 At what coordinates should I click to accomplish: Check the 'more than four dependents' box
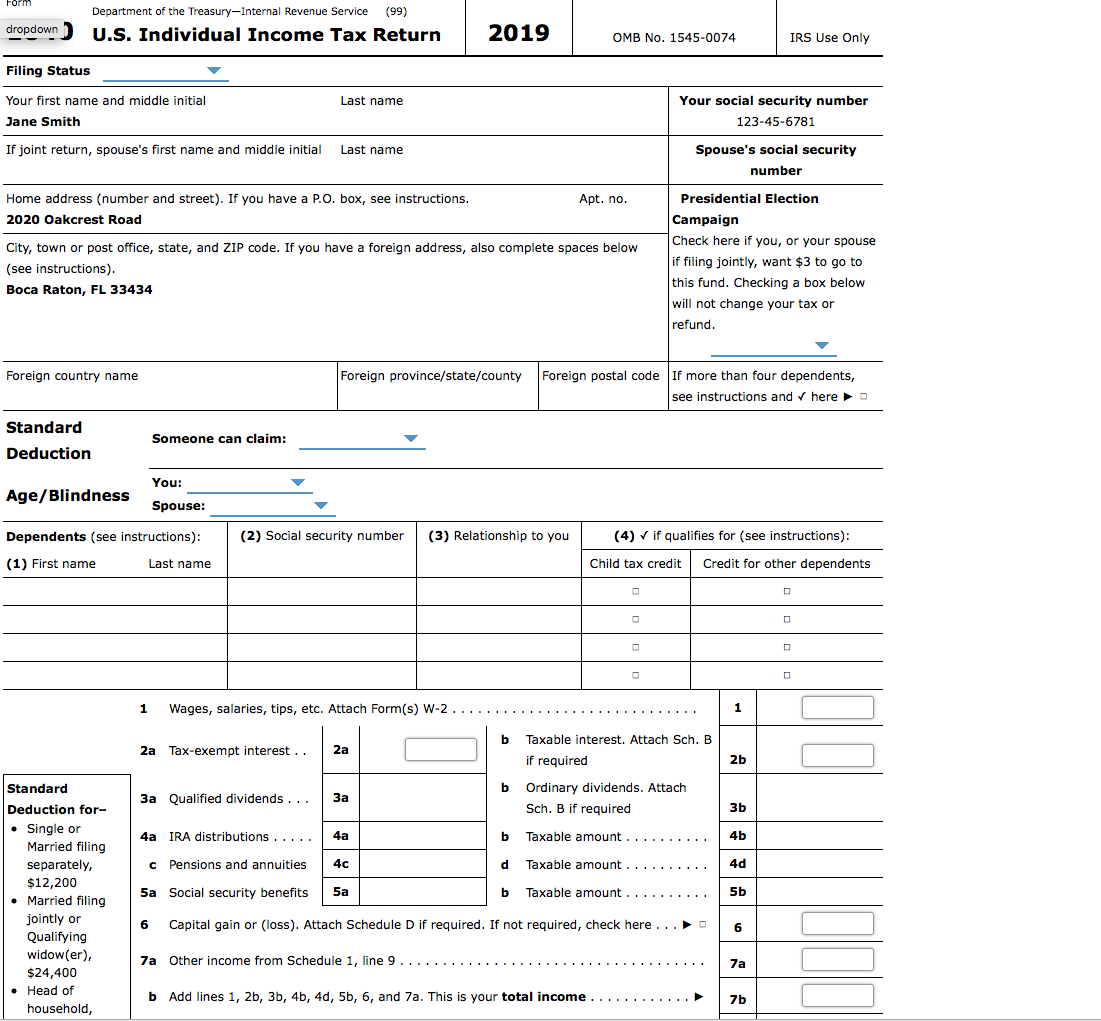click(861, 396)
